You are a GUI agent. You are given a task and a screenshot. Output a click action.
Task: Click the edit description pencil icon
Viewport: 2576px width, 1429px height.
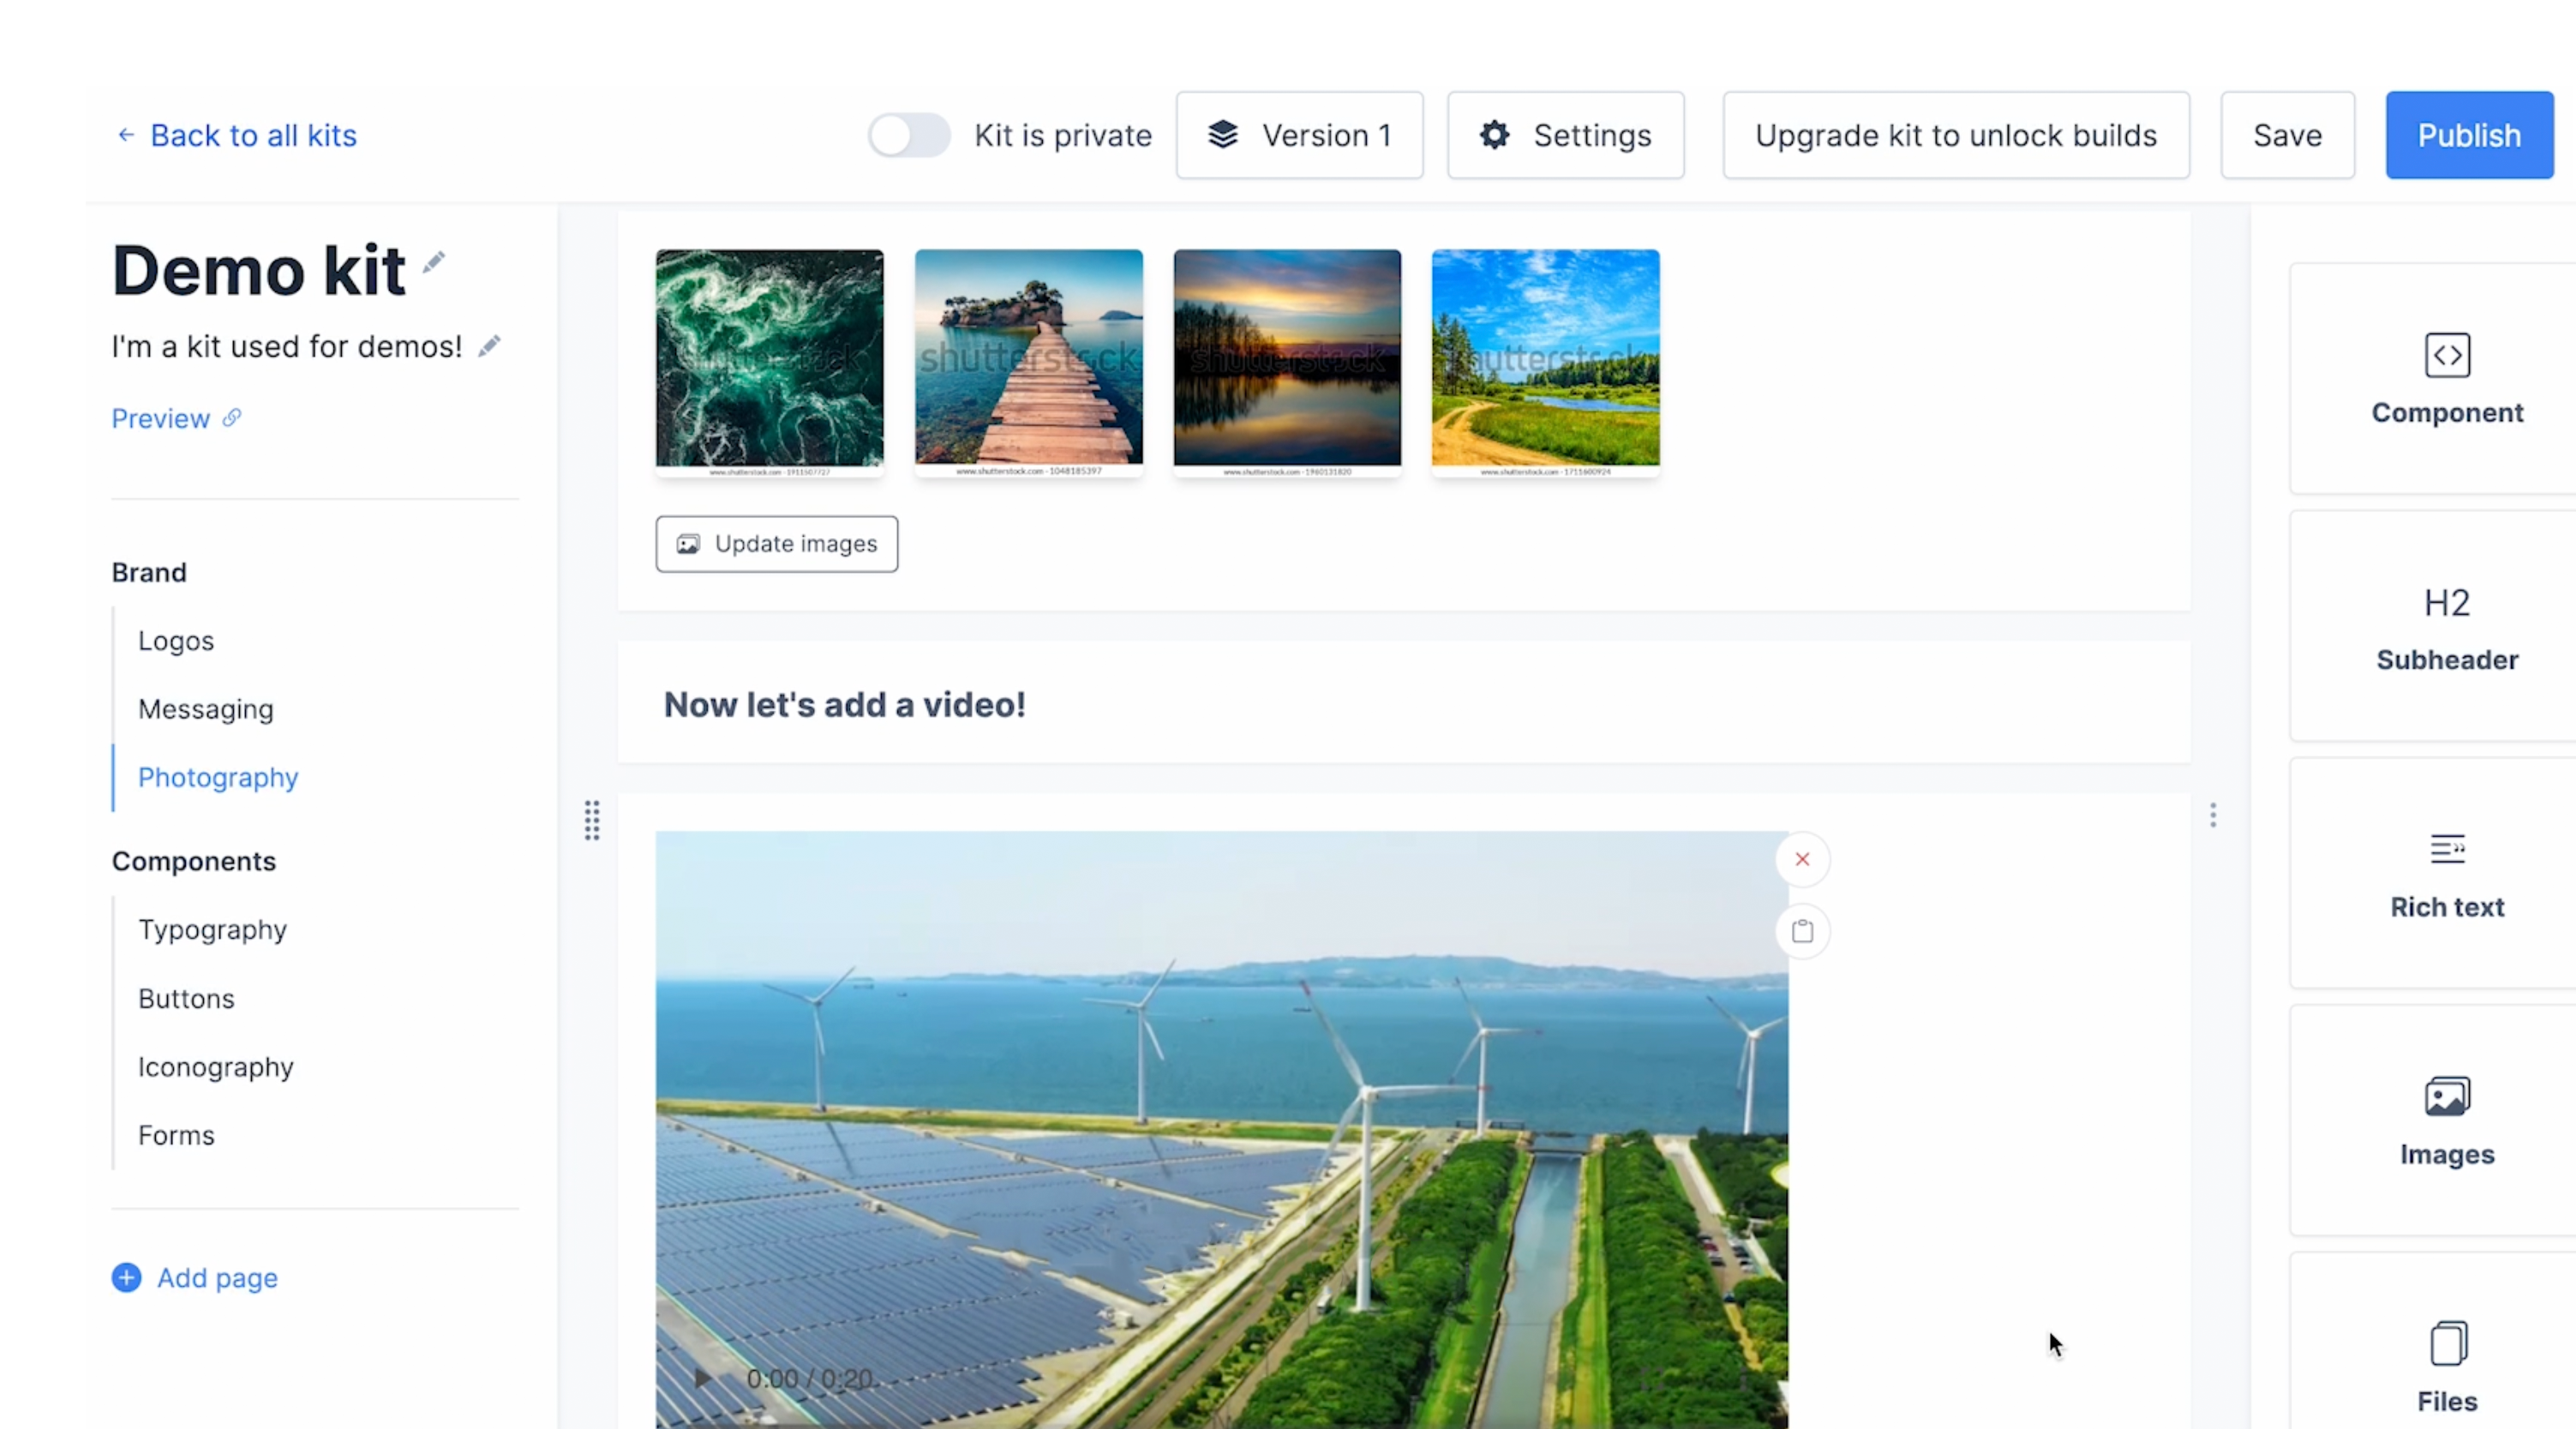[488, 345]
